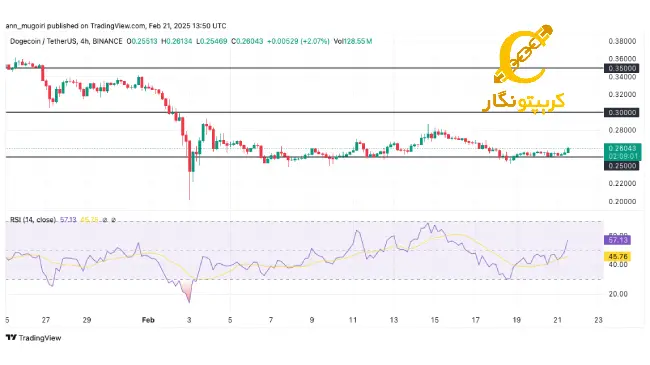Click the date label 17 on time axis
This screenshot has height=365, width=650.
point(475,320)
